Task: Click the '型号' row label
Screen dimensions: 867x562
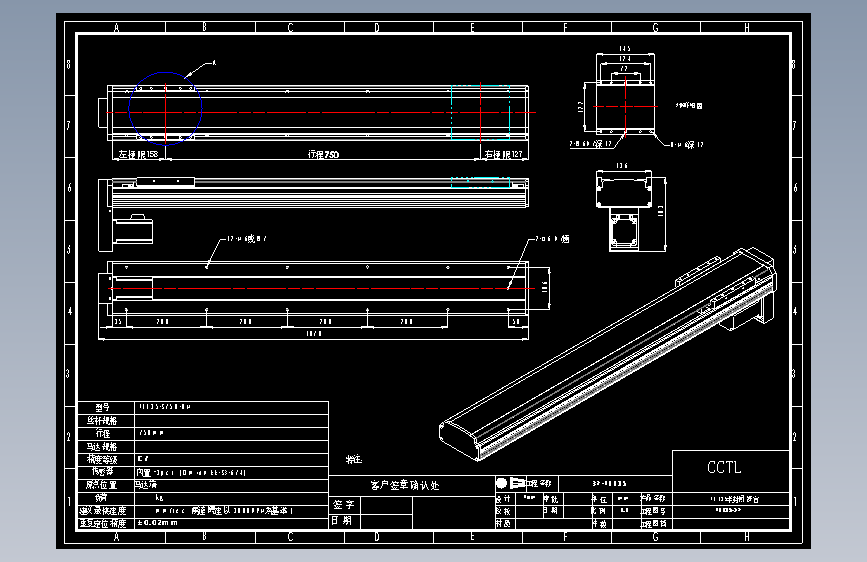Action: tap(102, 408)
